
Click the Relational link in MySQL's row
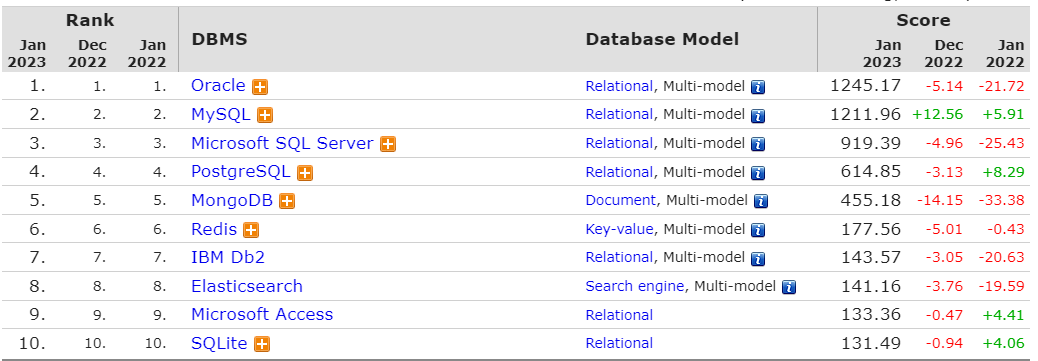(x=619, y=115)
